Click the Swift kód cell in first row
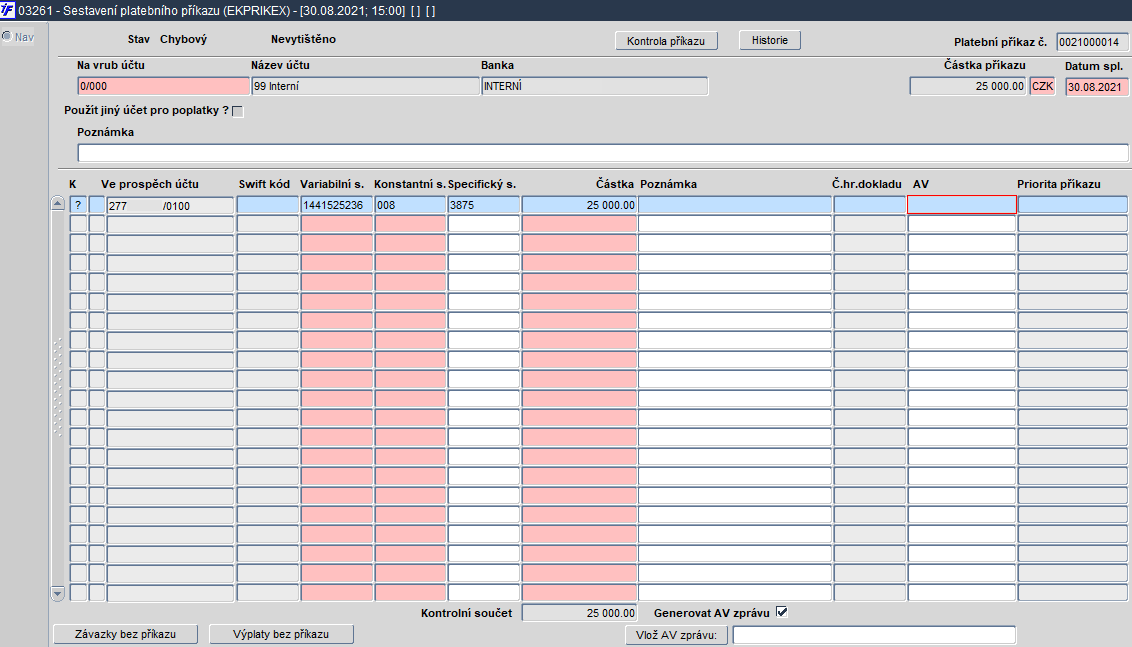The image size is (1132, 647). click(268, 205)
